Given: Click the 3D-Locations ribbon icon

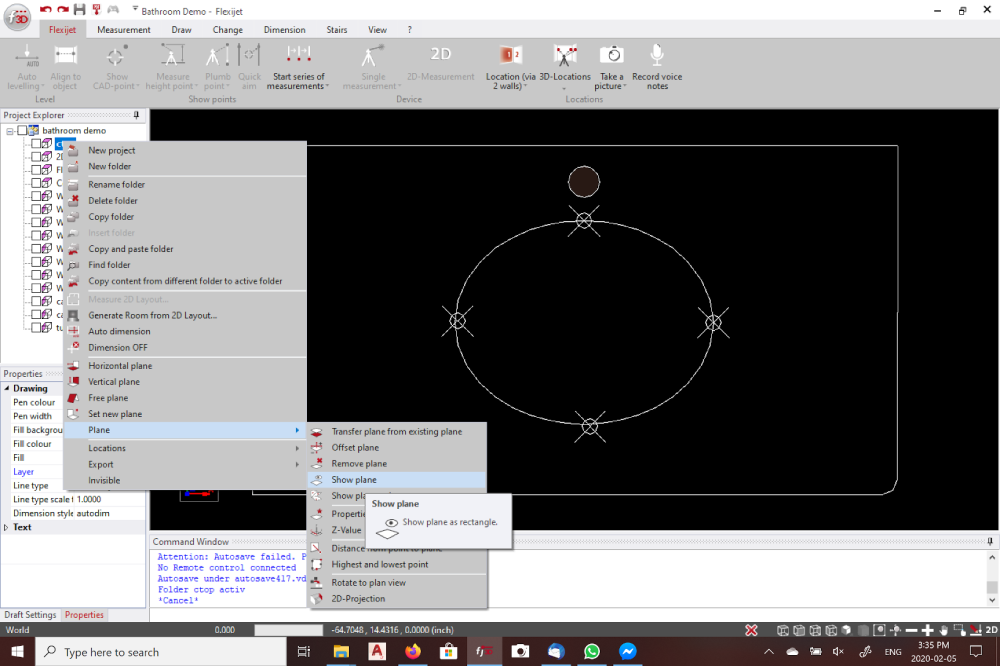Looking at the screenshot, I should [x=565, y=56].
